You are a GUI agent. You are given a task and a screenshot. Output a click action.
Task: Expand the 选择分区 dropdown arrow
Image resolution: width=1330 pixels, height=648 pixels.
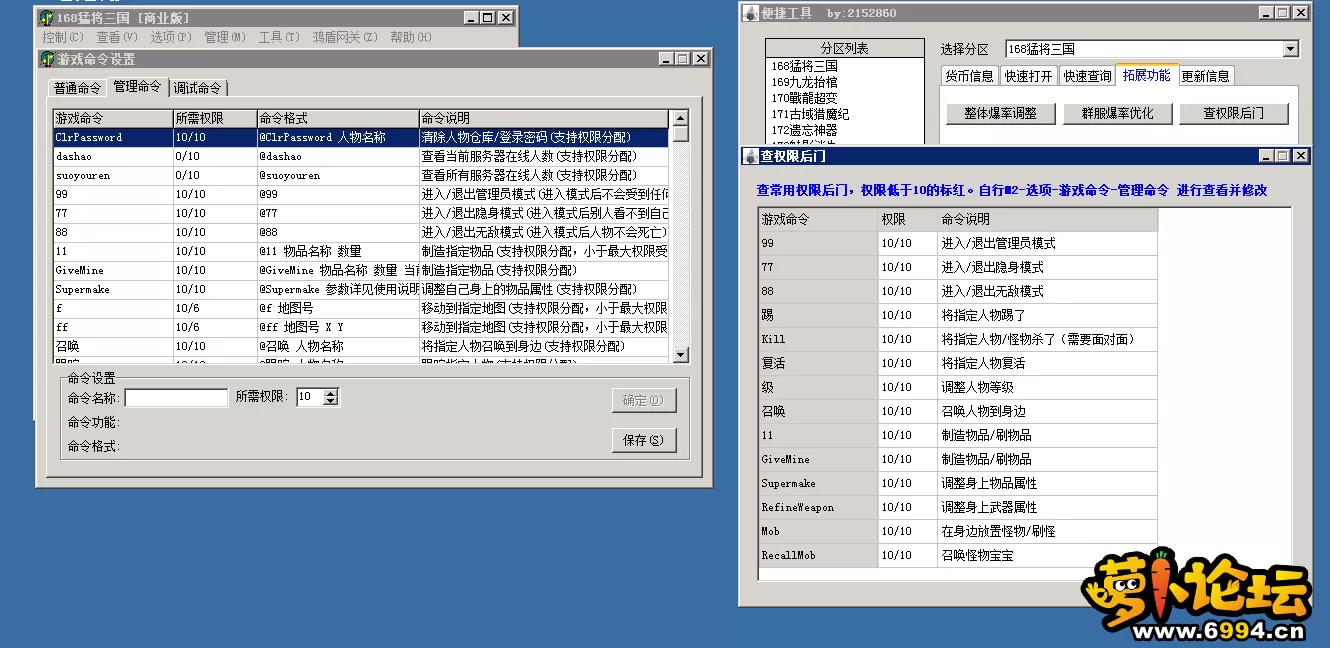tap(1290, 49)
